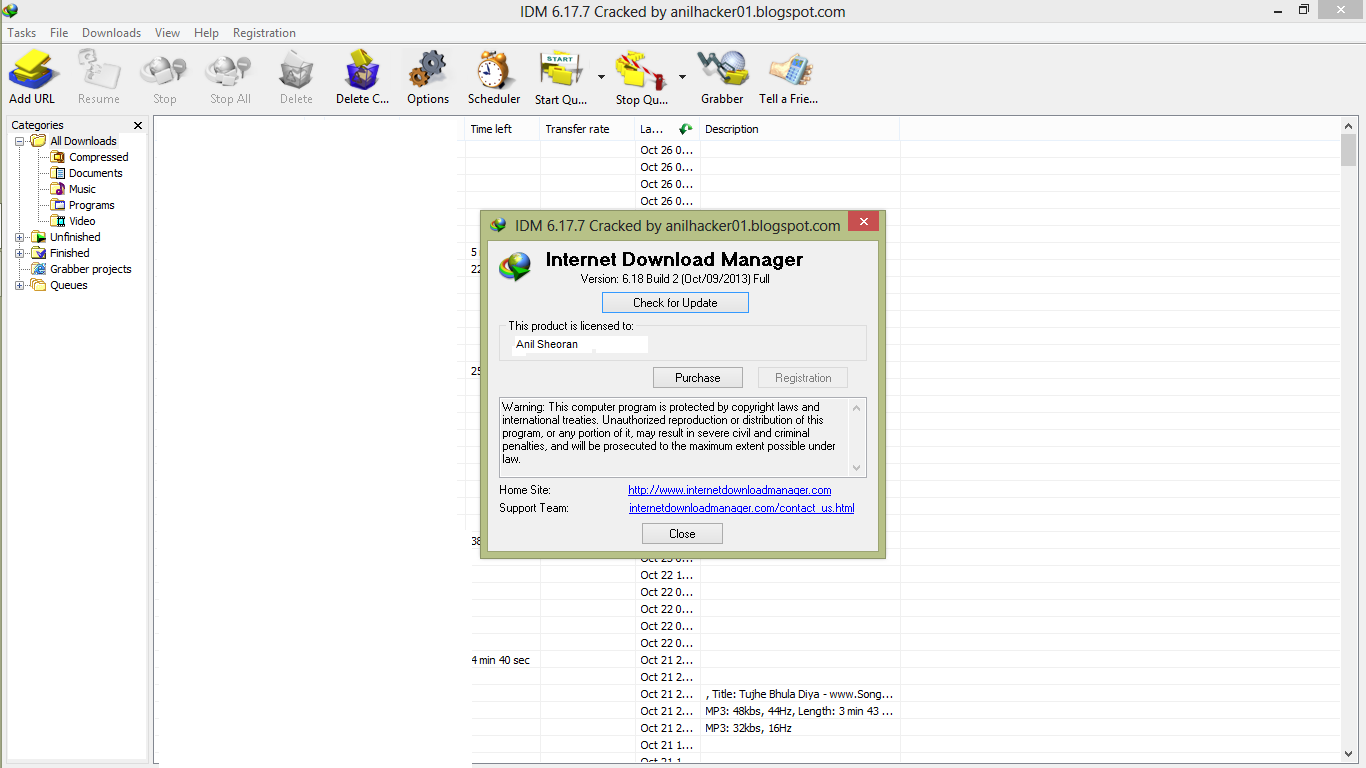Click the version text 6.18 Build 2
Viewport: 1366px width, 768px height.
tap(675, 279)
